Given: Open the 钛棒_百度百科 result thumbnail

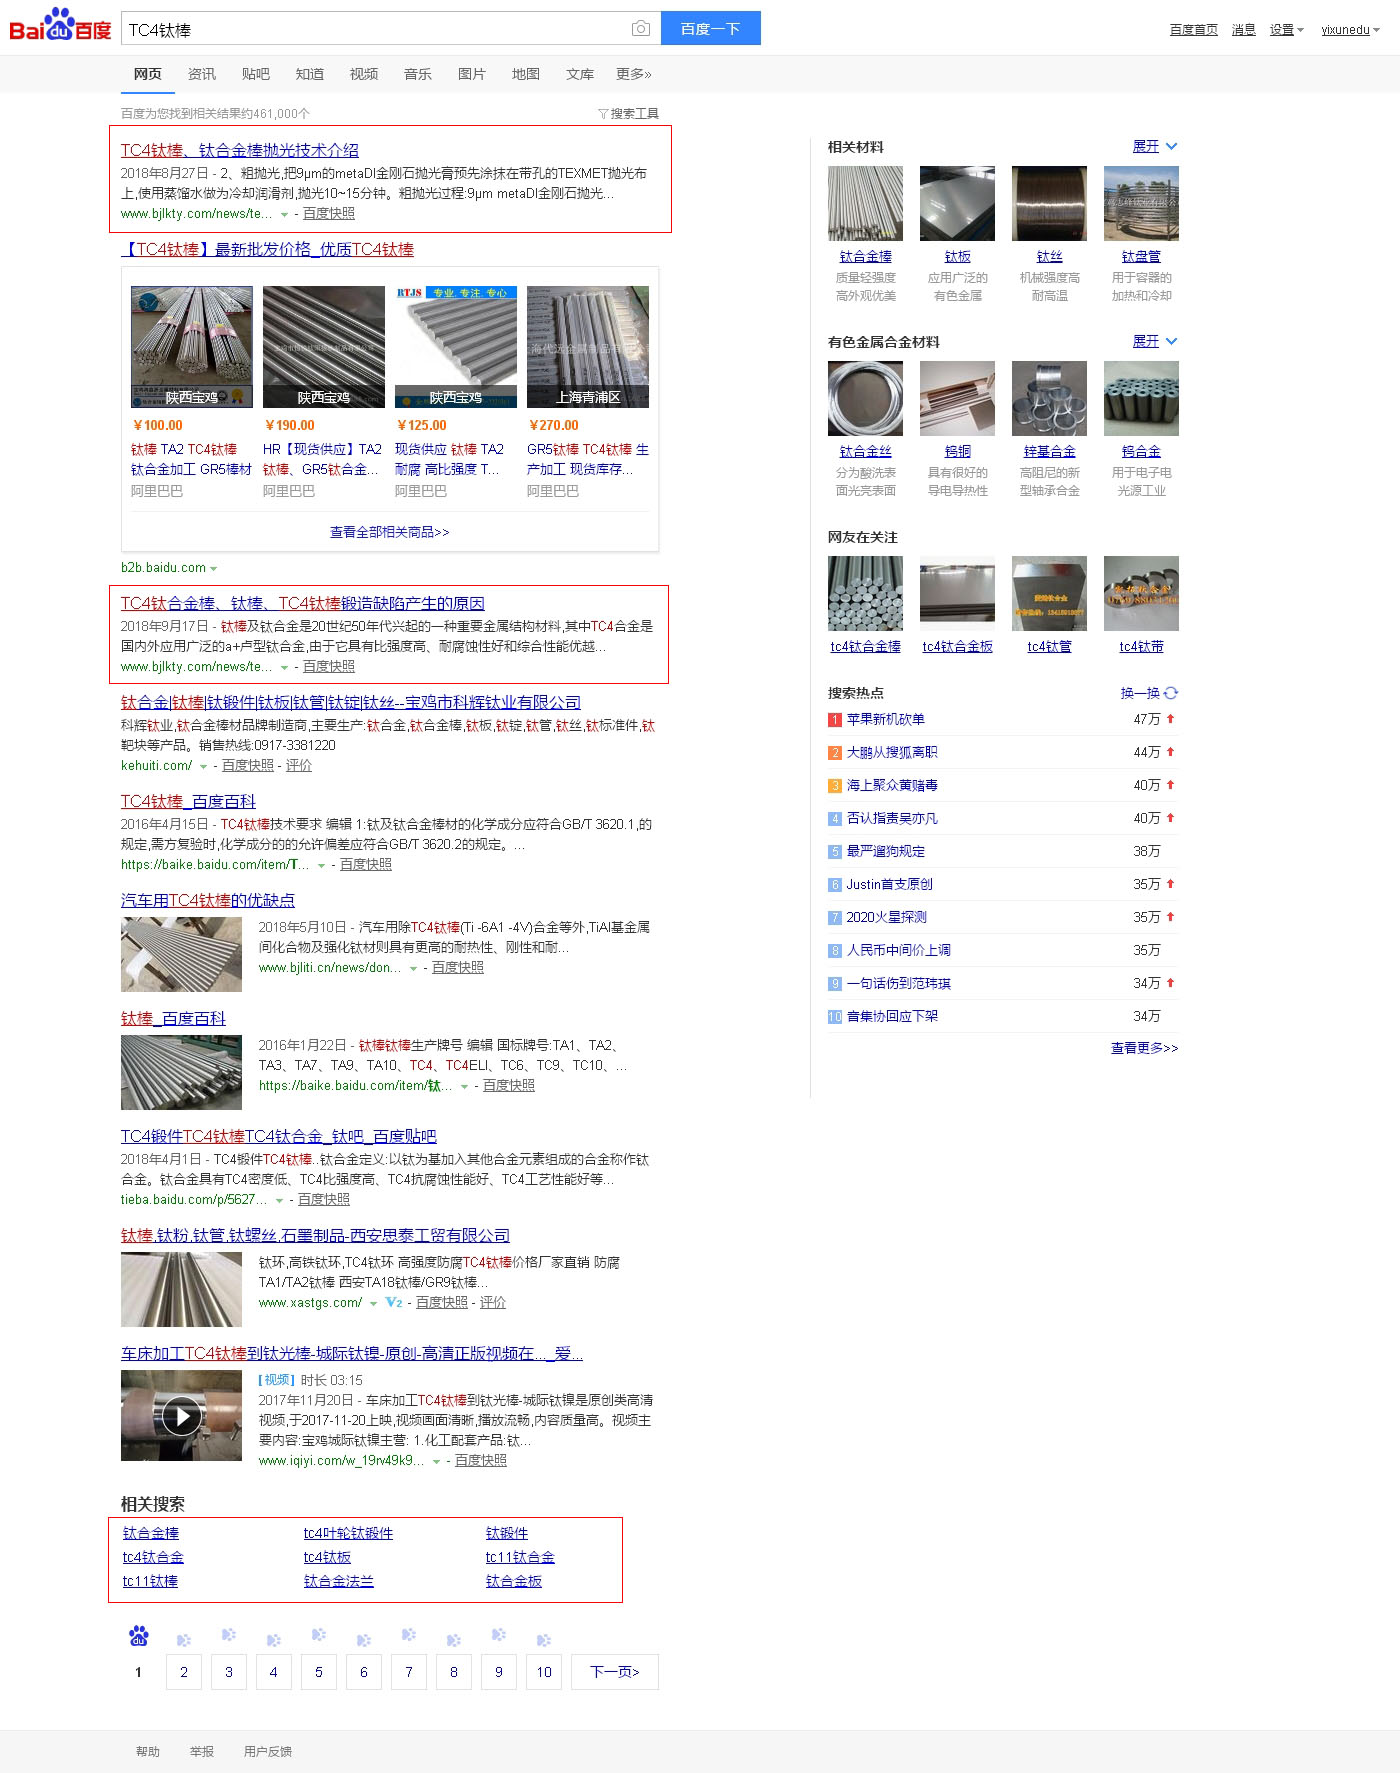Looking at the screenshot, I should [181, 1072].
